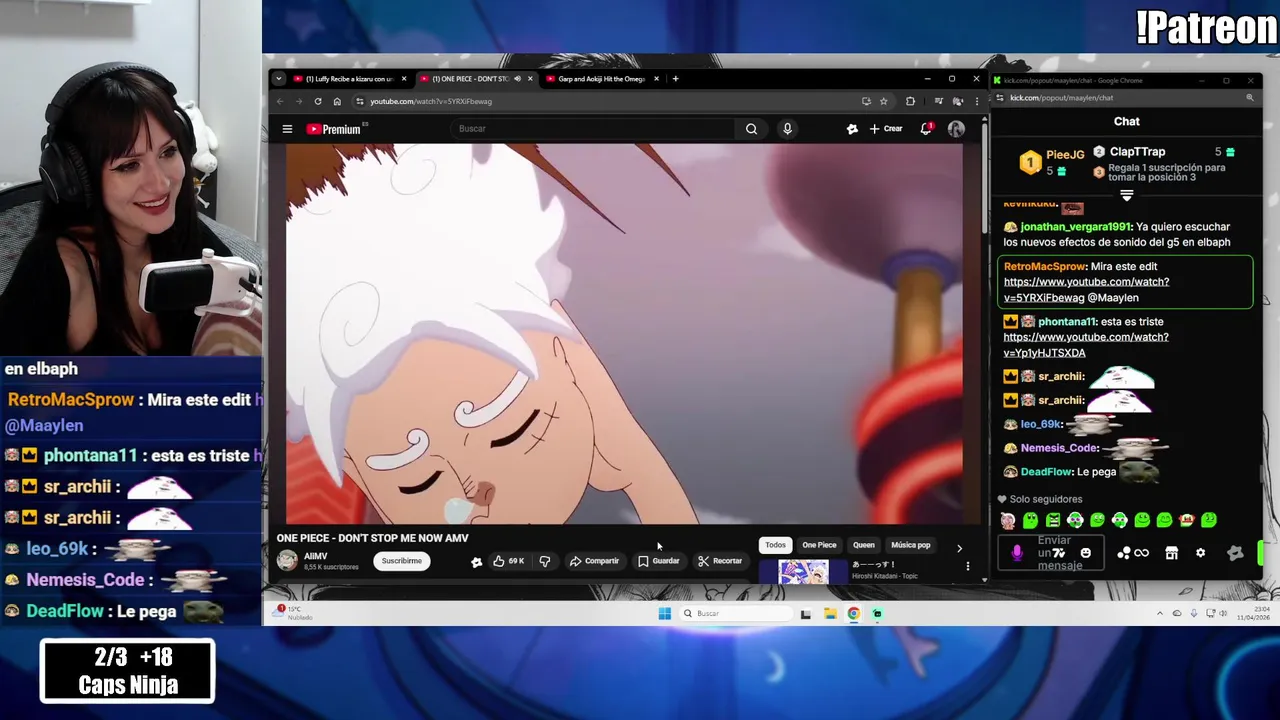This screenshot has width=1280, height=720.
Task: Select the One Piece filter chip
Action: click(x=819, y=545)
